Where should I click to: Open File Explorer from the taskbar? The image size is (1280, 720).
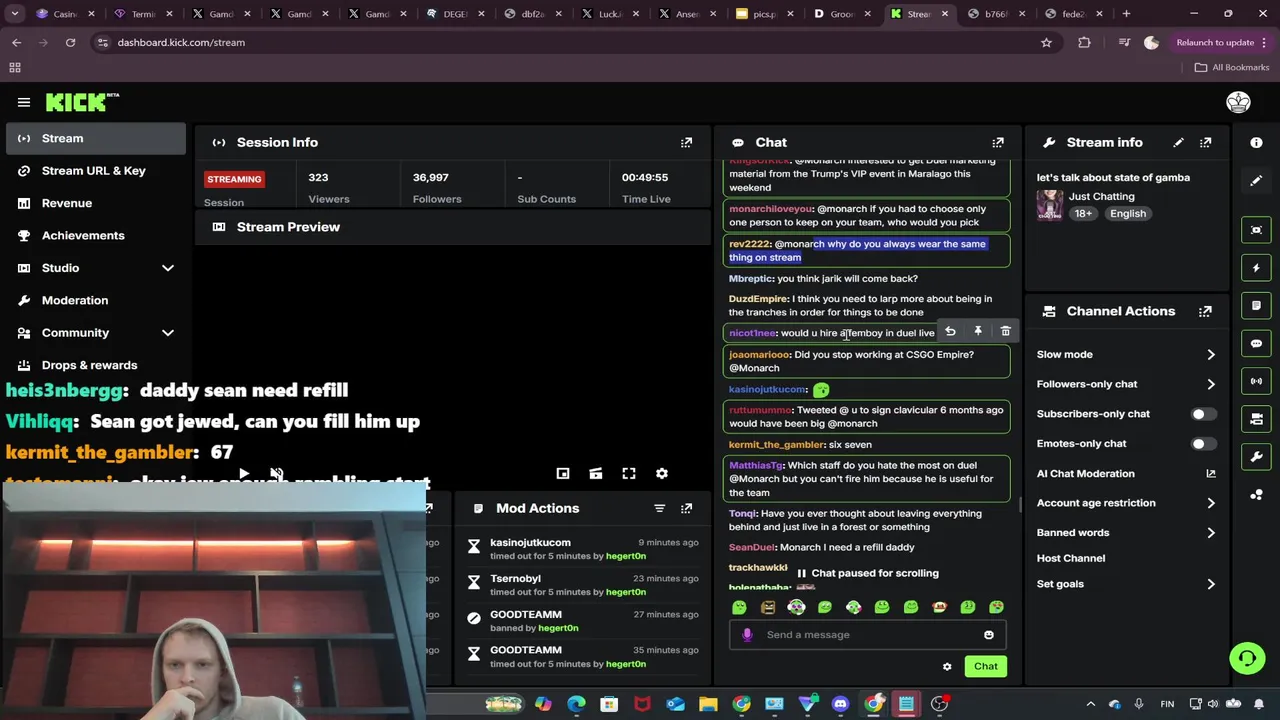pyautogui.click(x=708, y=704)
